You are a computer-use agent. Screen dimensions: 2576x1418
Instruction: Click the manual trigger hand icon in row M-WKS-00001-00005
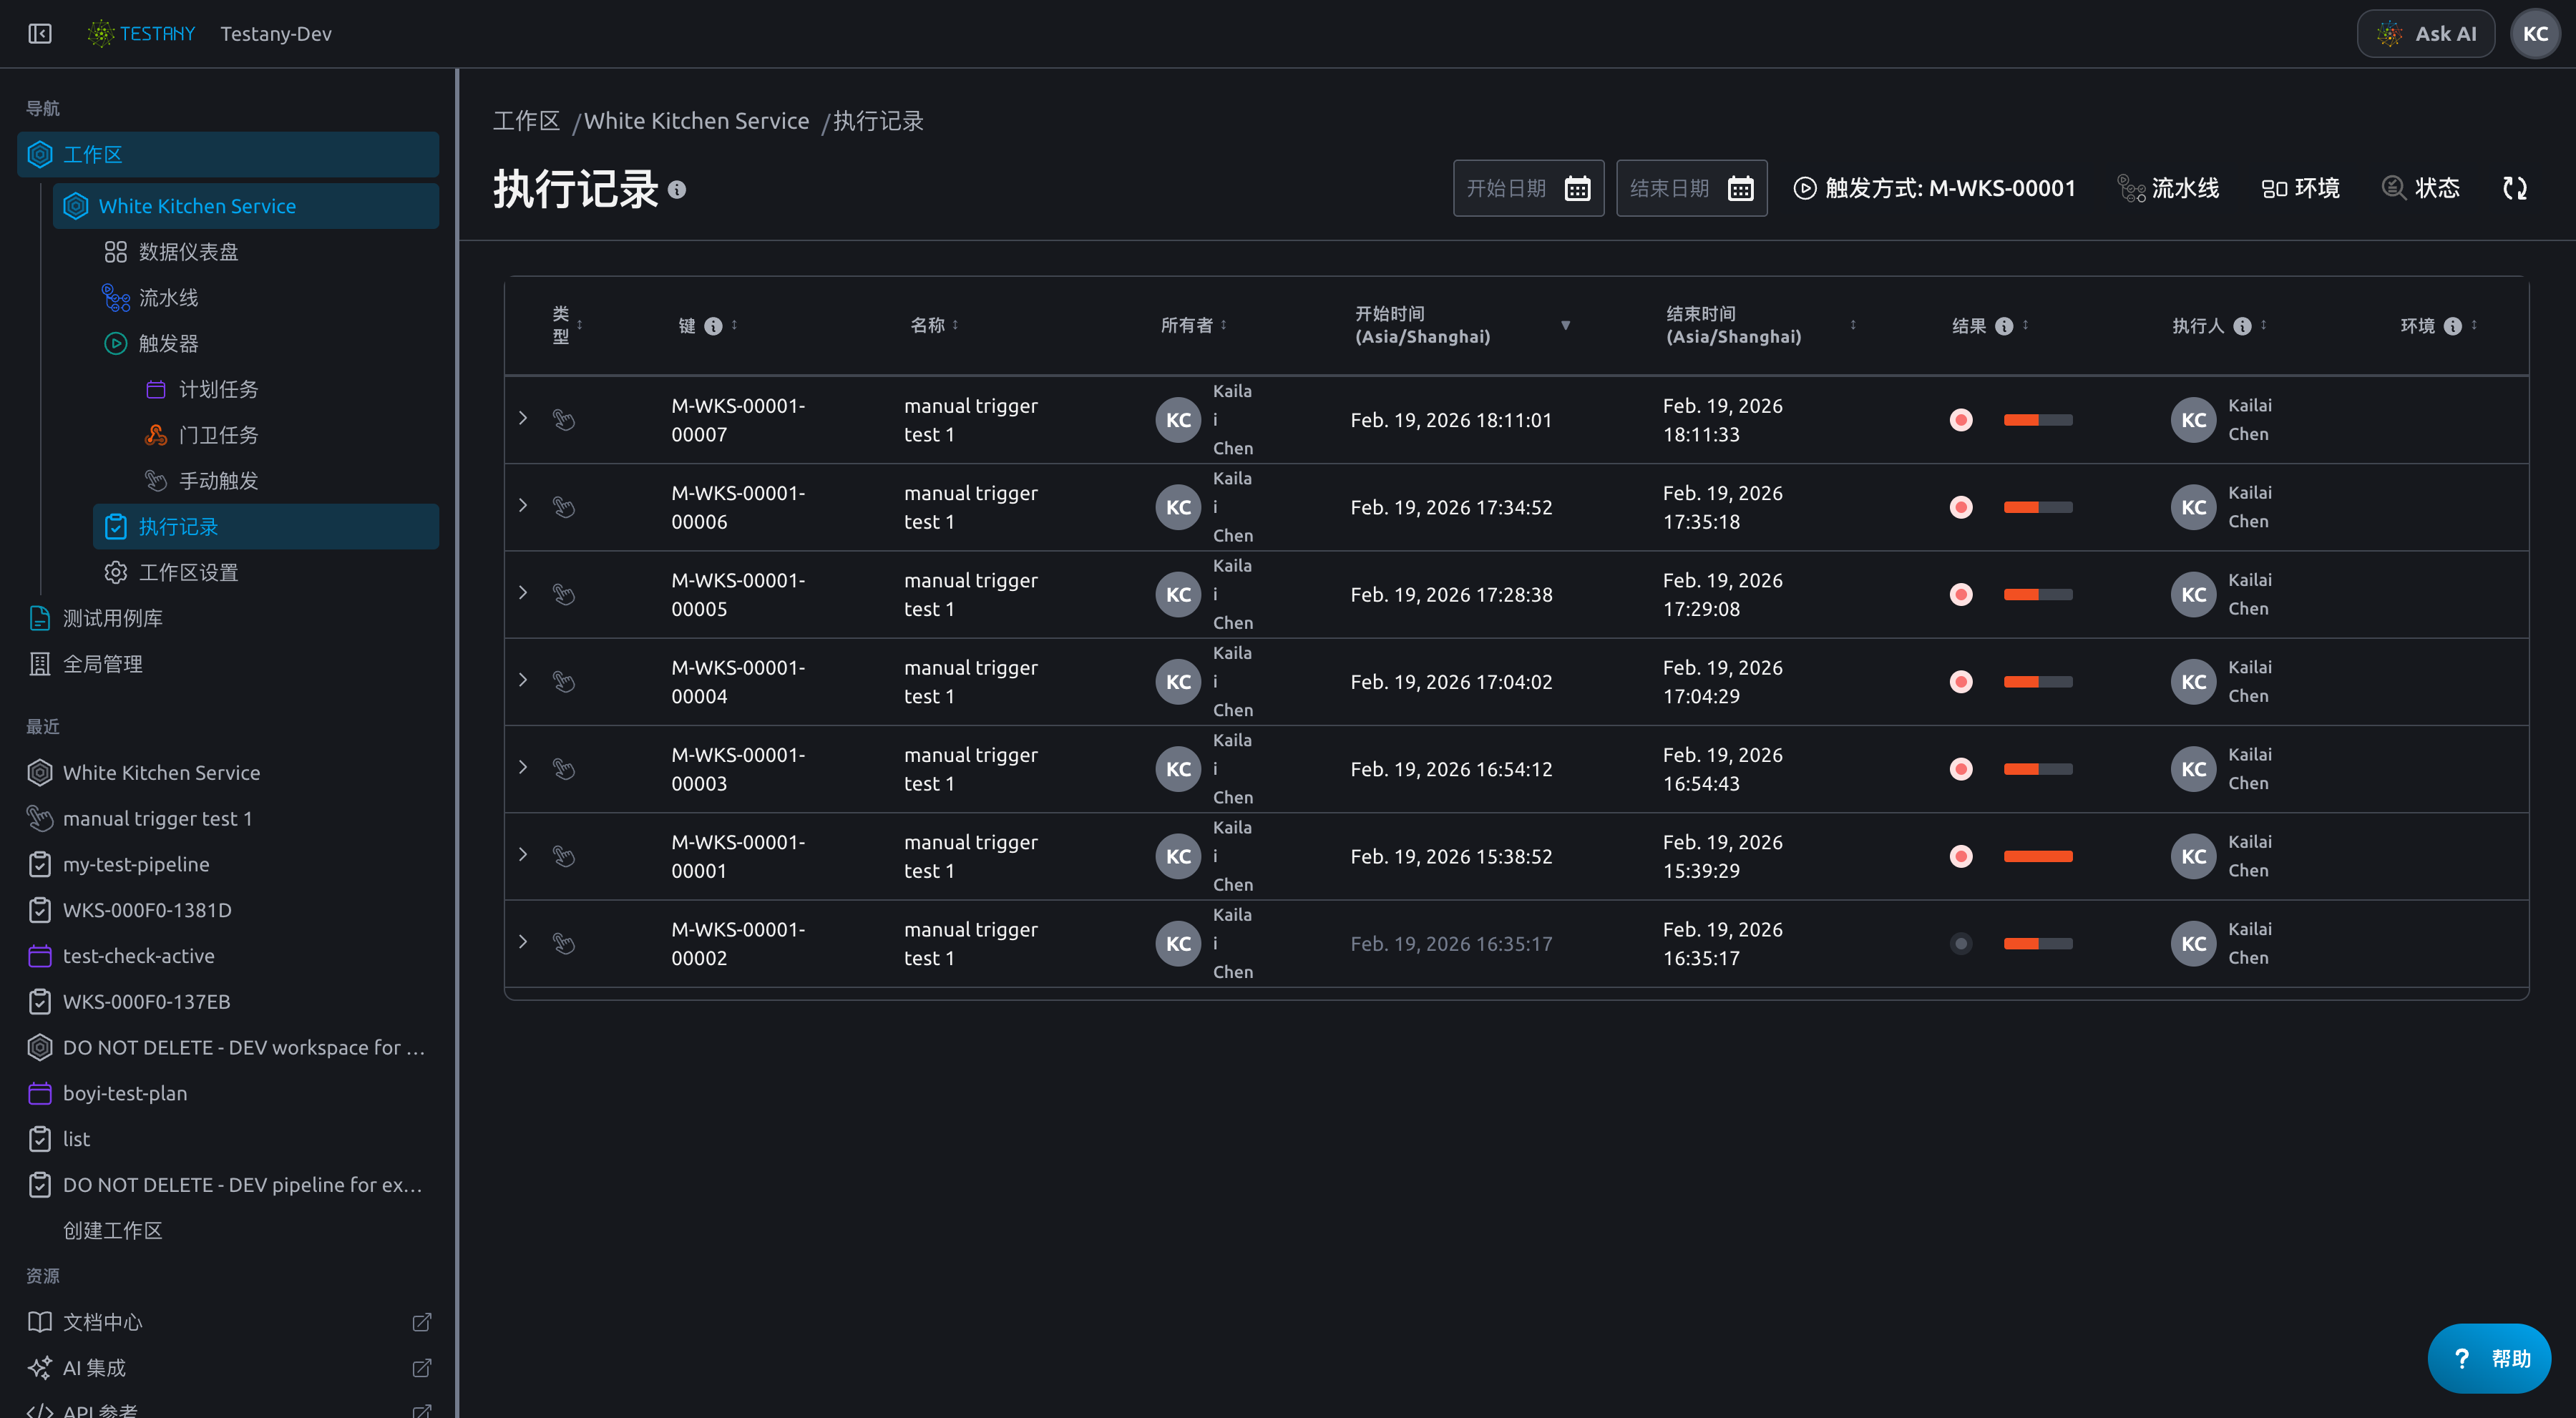564,594
